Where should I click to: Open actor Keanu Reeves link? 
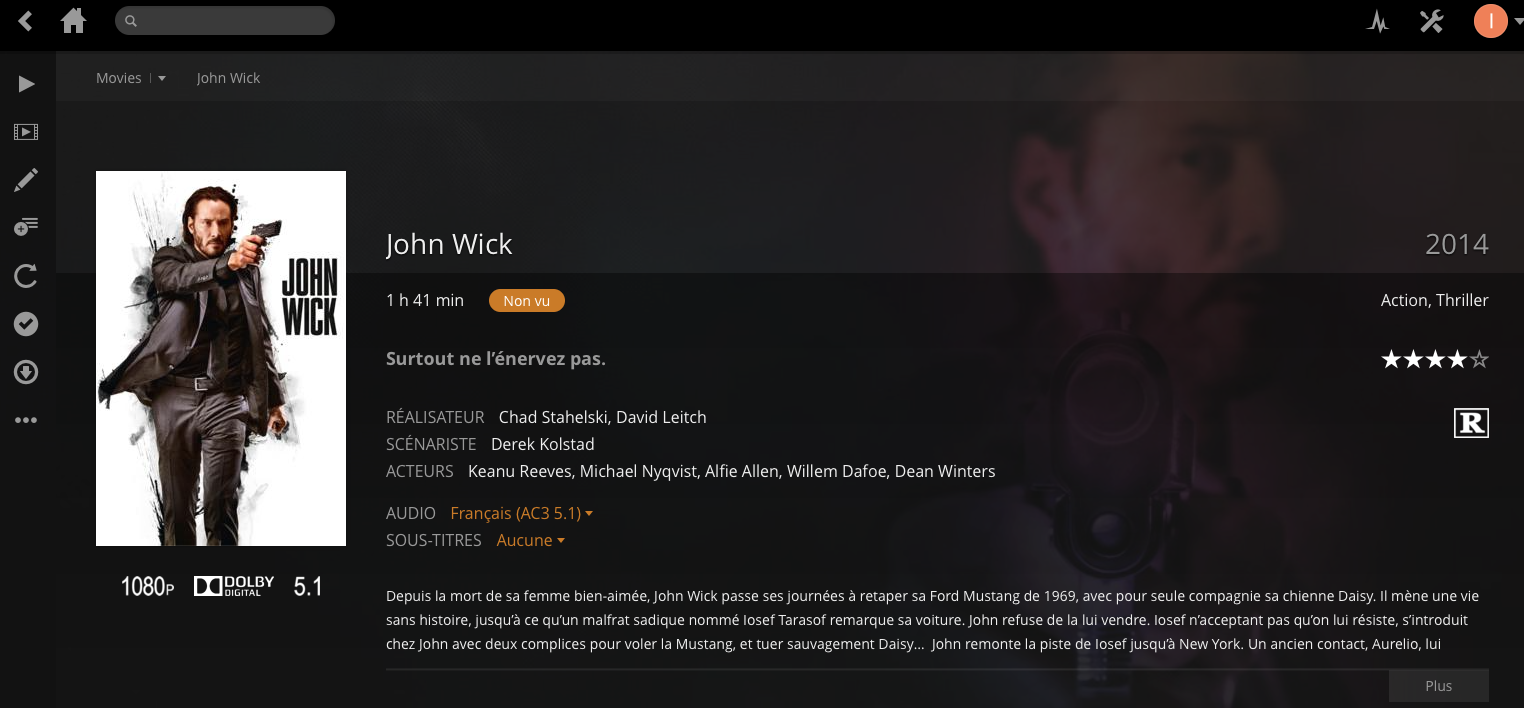tap(520, 471)
